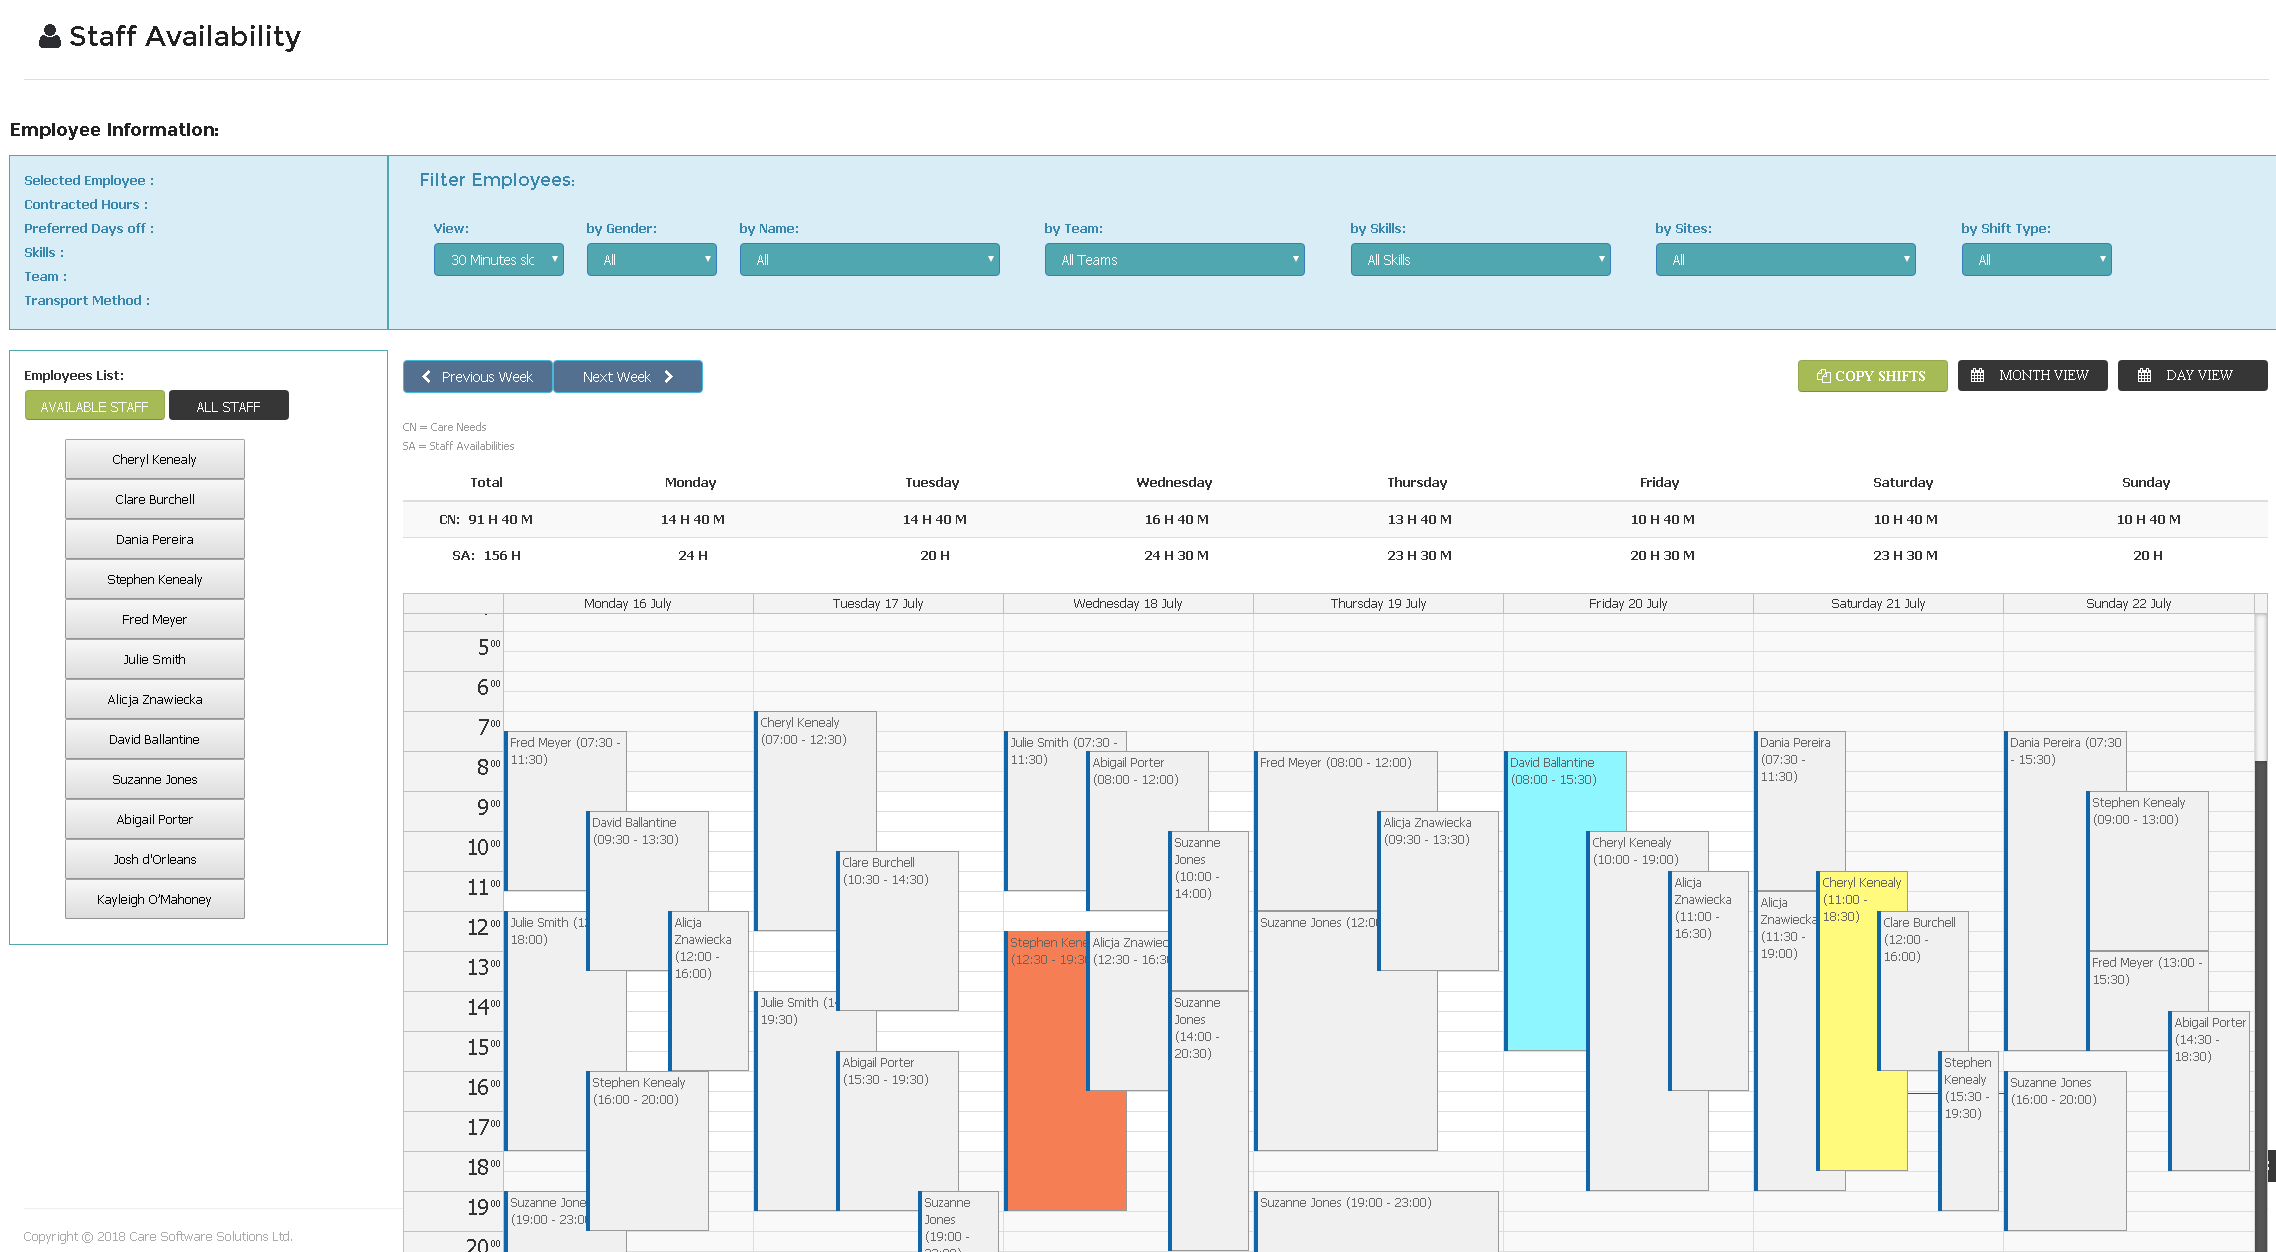Switch to Month View
Viewport: 2276px width, 1252px height.
(2033, 376)
